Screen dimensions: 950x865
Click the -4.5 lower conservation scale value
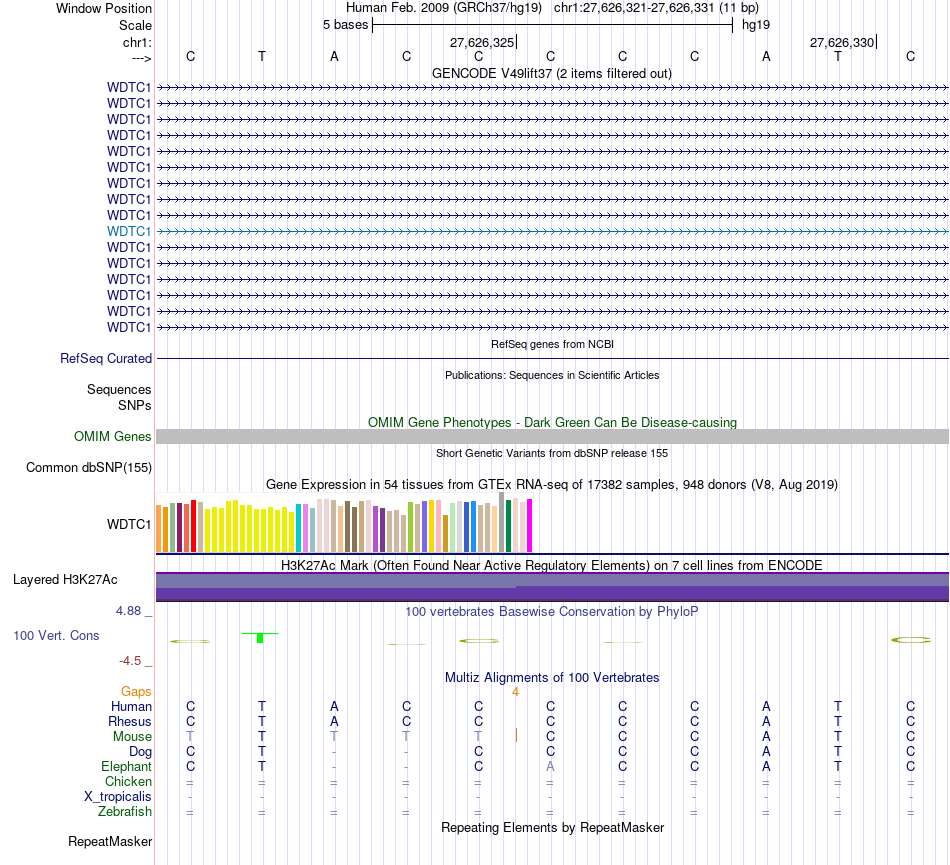tap(130, 661)
